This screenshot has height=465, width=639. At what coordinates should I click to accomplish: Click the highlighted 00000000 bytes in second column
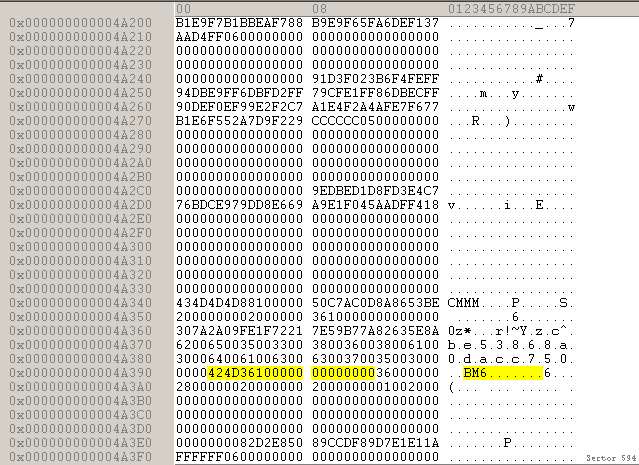pos(344,372)
